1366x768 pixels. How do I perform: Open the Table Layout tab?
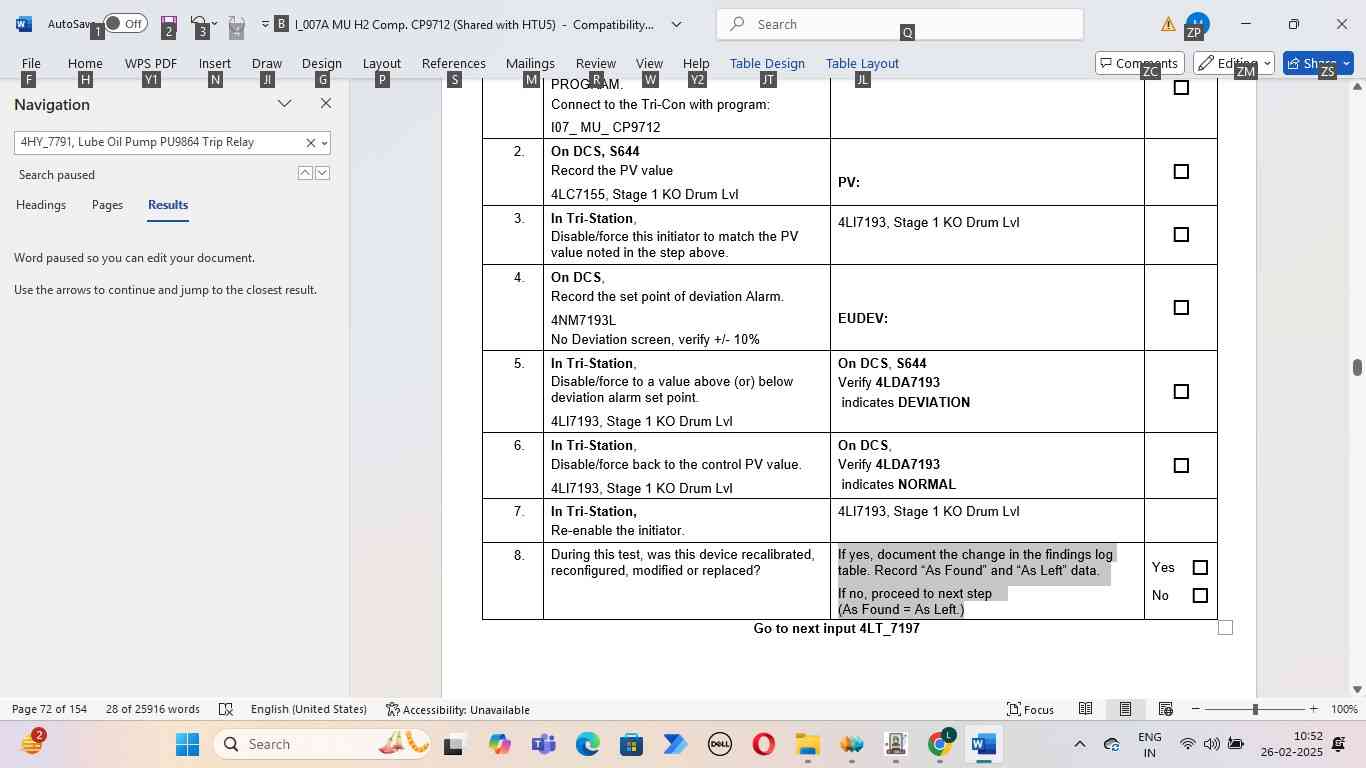click(x=862, y=63)
